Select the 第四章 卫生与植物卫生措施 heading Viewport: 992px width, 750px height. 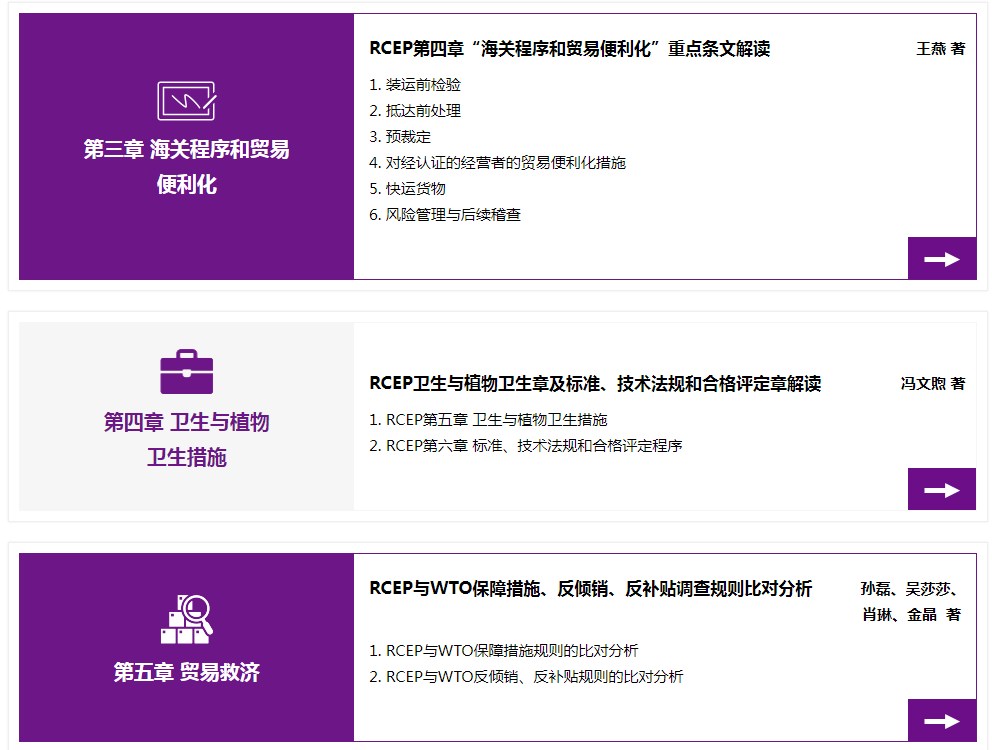[x=186, y=439]
